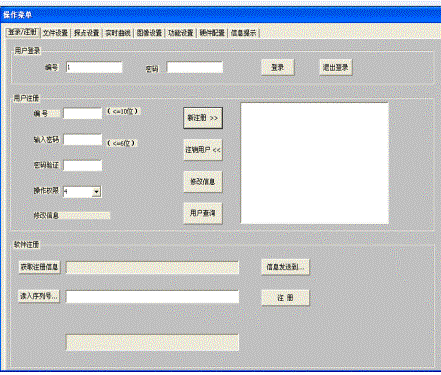Click the white user list box
This screenshot has height=375, width=441.
pos(314,163)
